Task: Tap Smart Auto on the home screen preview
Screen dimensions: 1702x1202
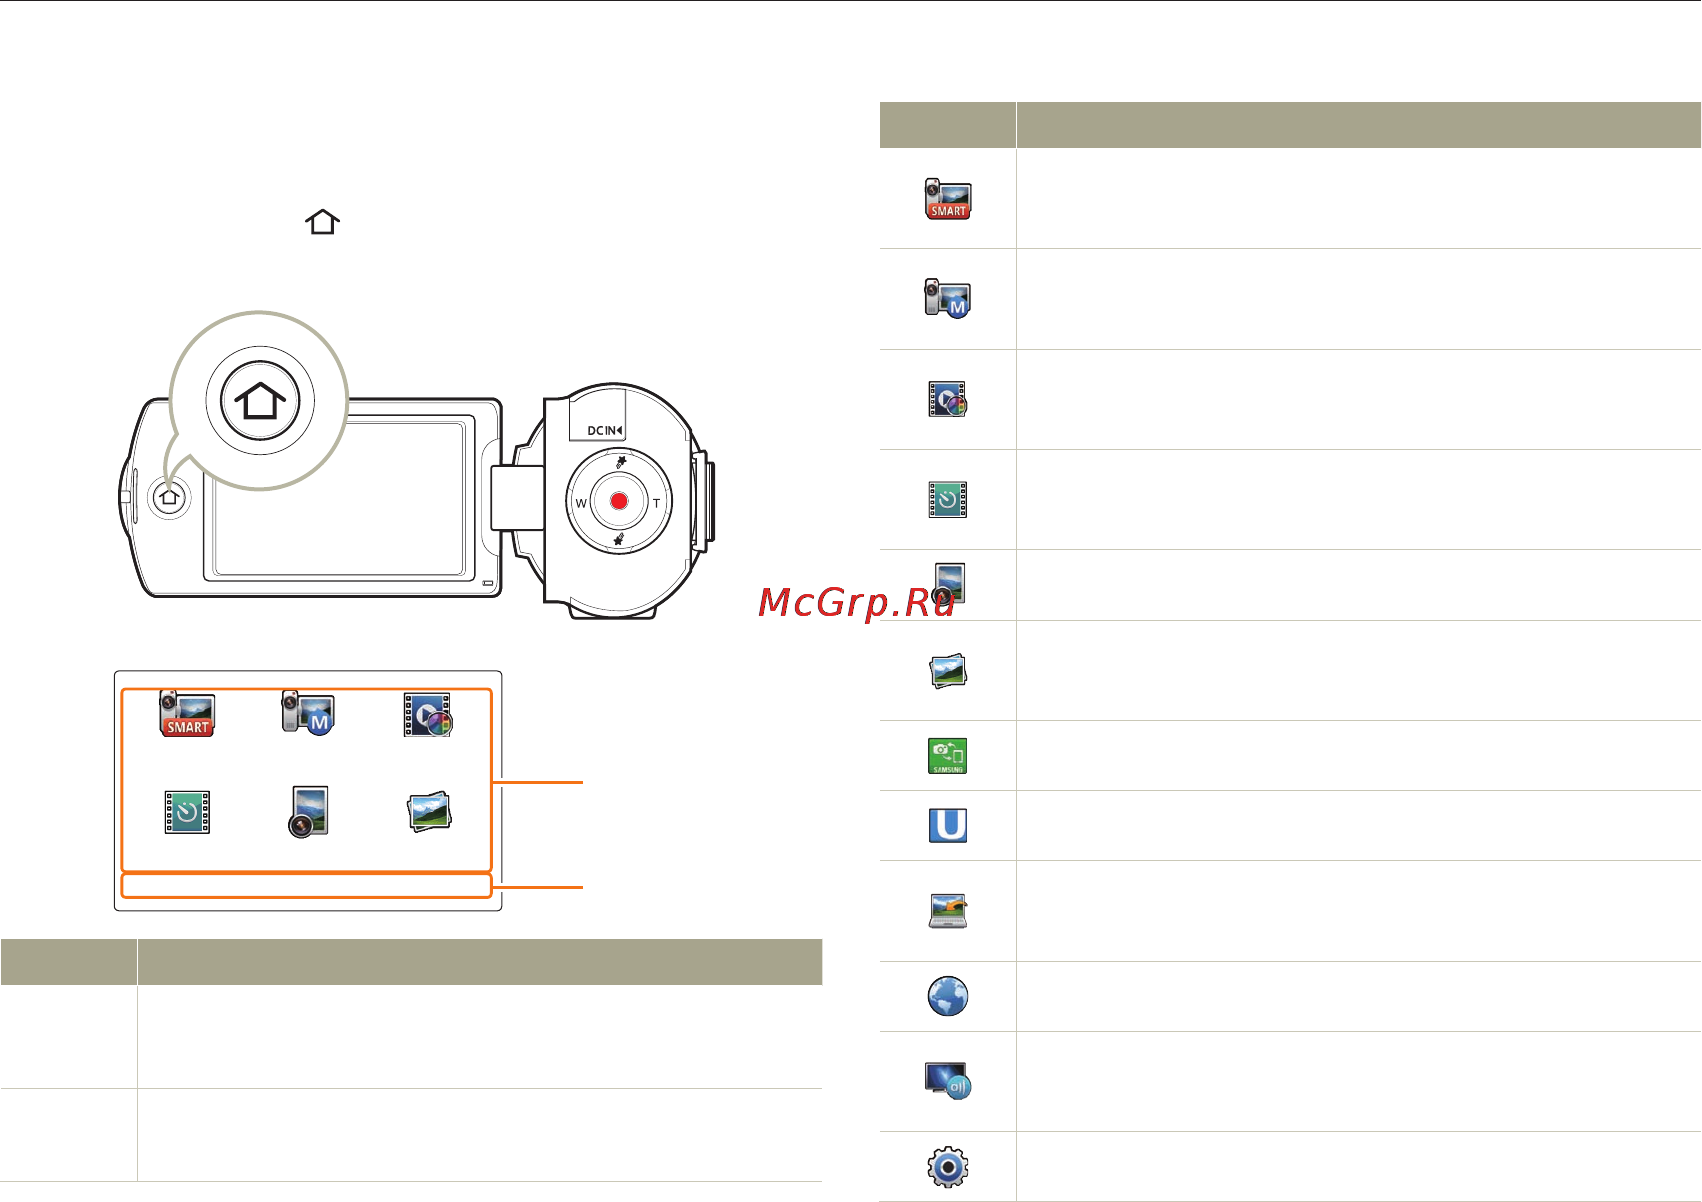Action: 187,713
